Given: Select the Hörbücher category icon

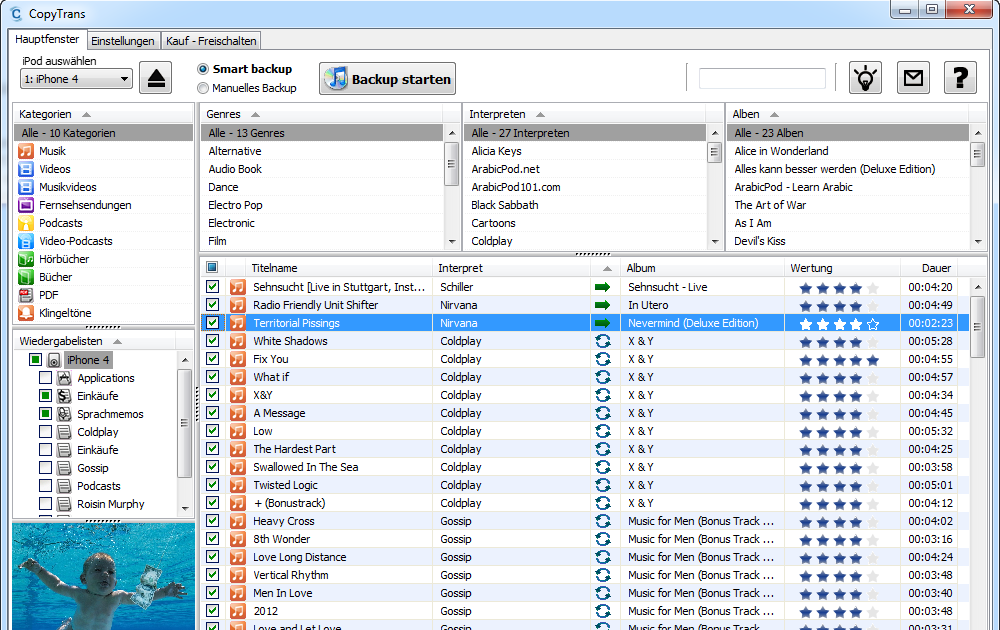Looking at the screenshot, I should pos(26,259).
